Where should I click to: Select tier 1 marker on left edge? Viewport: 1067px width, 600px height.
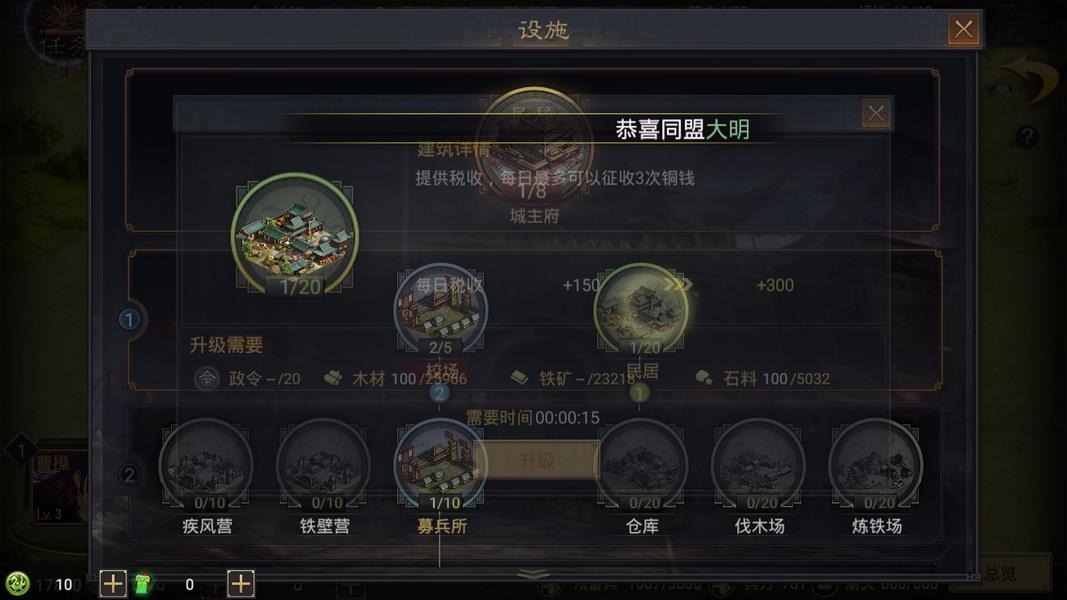tap(129, 319)
